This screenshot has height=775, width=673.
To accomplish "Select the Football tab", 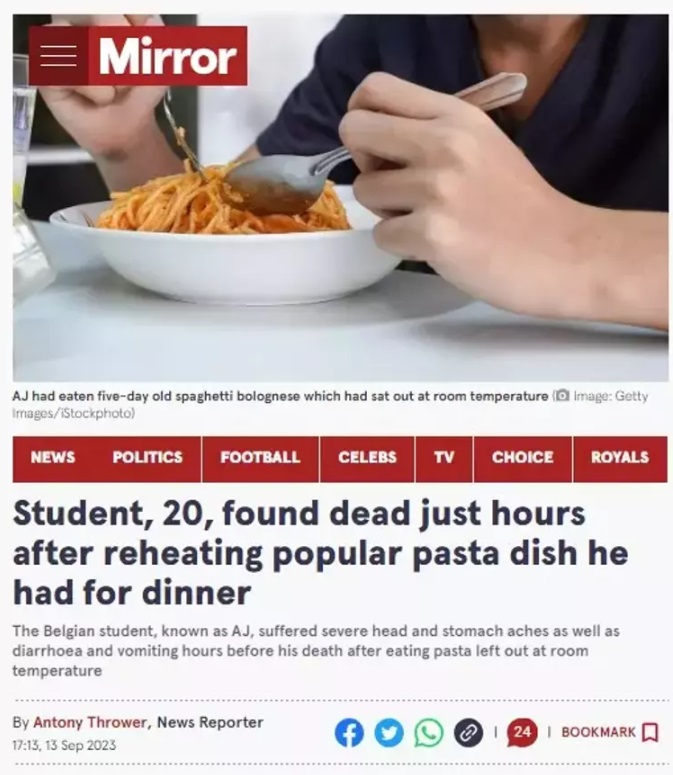I will [x=260, y=457].
